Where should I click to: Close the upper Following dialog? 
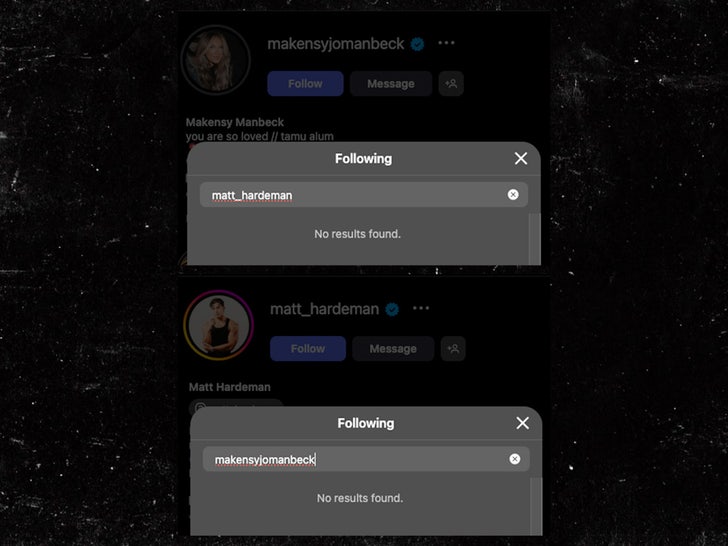pyautogui.click(x=521, y=158)
